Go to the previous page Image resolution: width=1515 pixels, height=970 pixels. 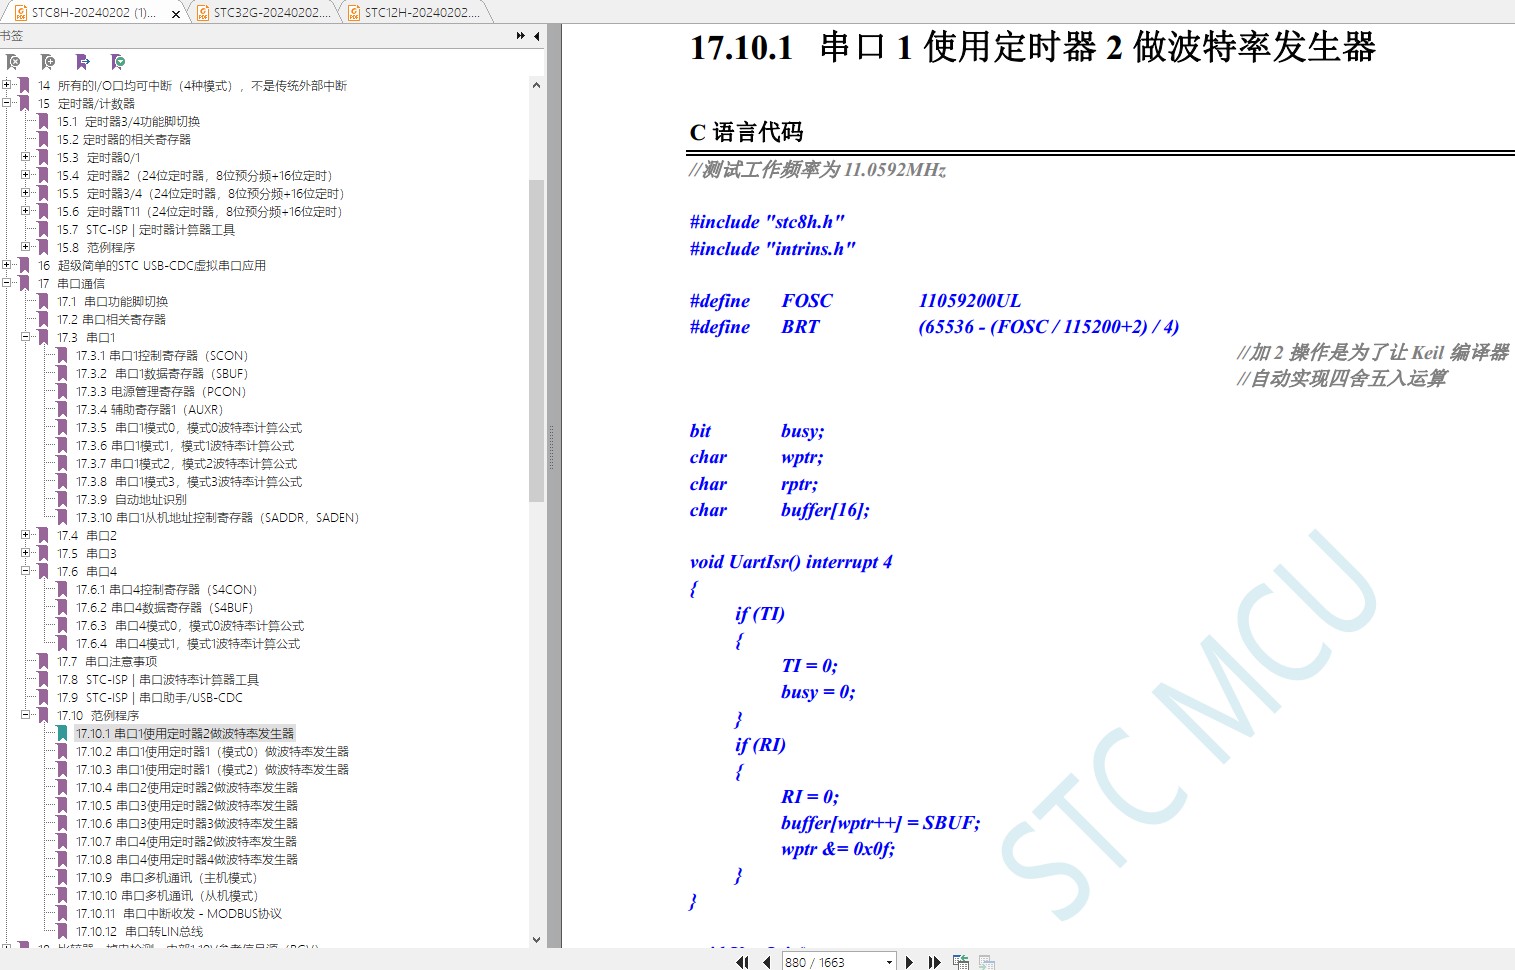click(x=766, y=962)
